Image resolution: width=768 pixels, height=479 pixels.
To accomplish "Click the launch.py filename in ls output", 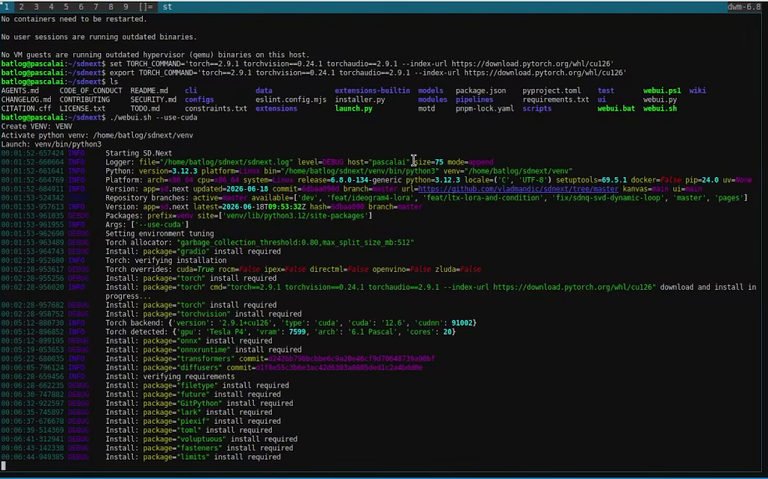I will pyautogui.click(x=354, y=108).
